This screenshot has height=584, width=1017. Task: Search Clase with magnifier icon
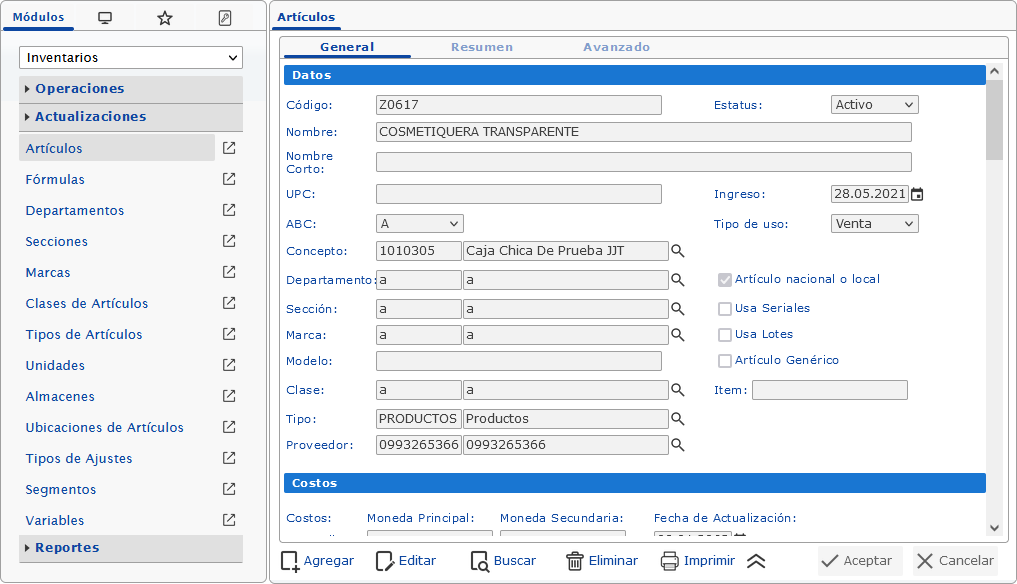tap(678, 390)
